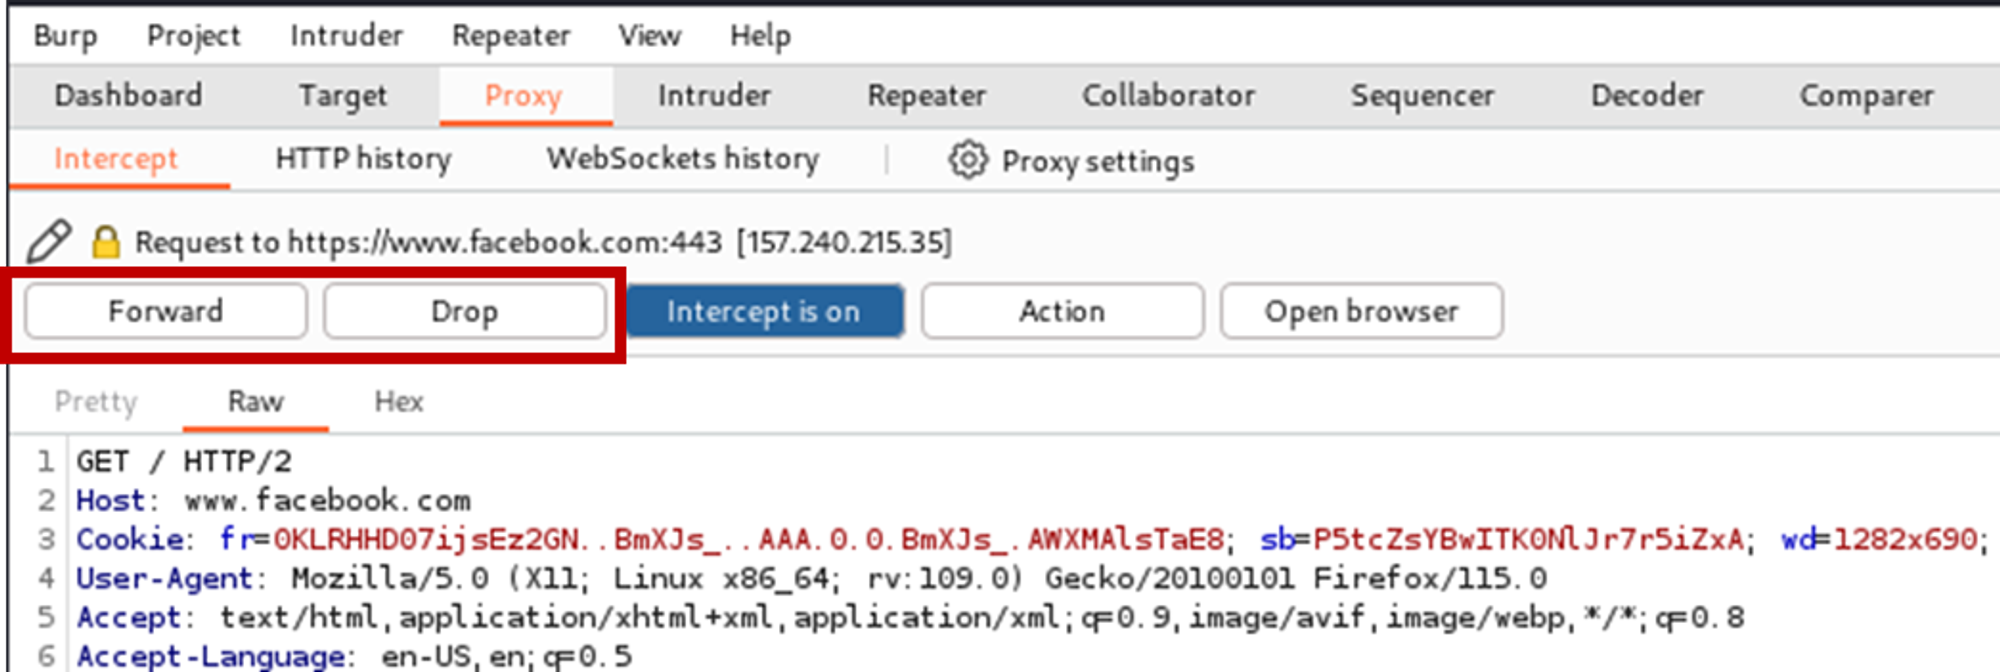Open the Burp menu

click(65, 36)
